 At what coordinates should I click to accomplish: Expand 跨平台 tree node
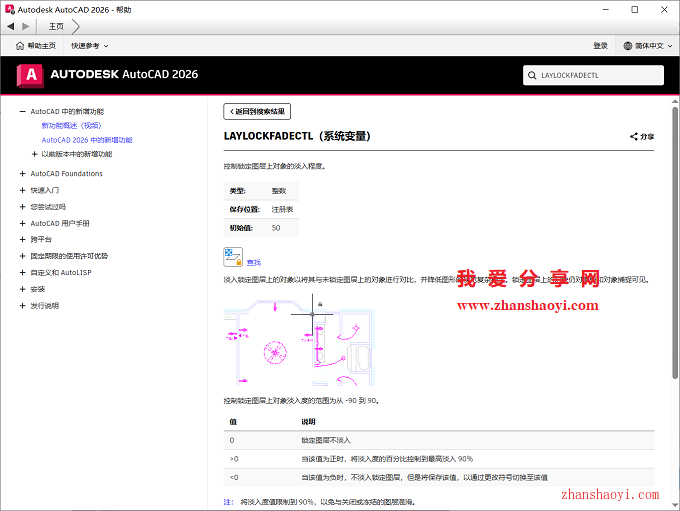tap(23, 239)
